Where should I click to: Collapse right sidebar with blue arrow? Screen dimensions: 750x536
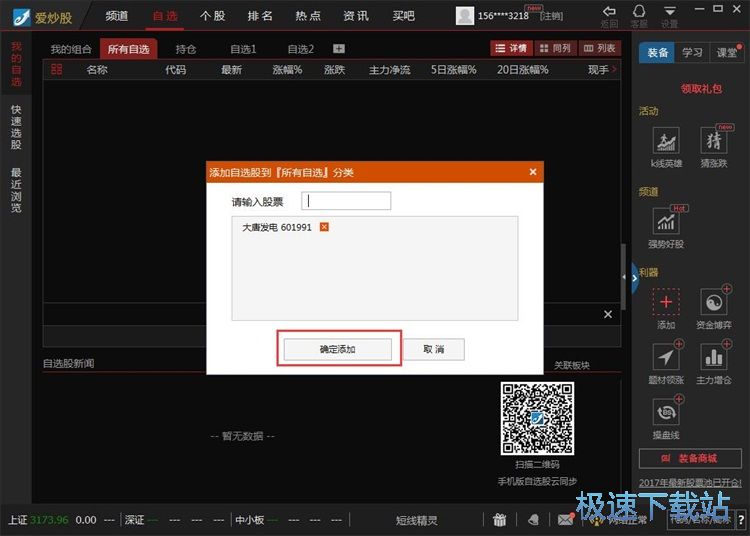[635, 278]
